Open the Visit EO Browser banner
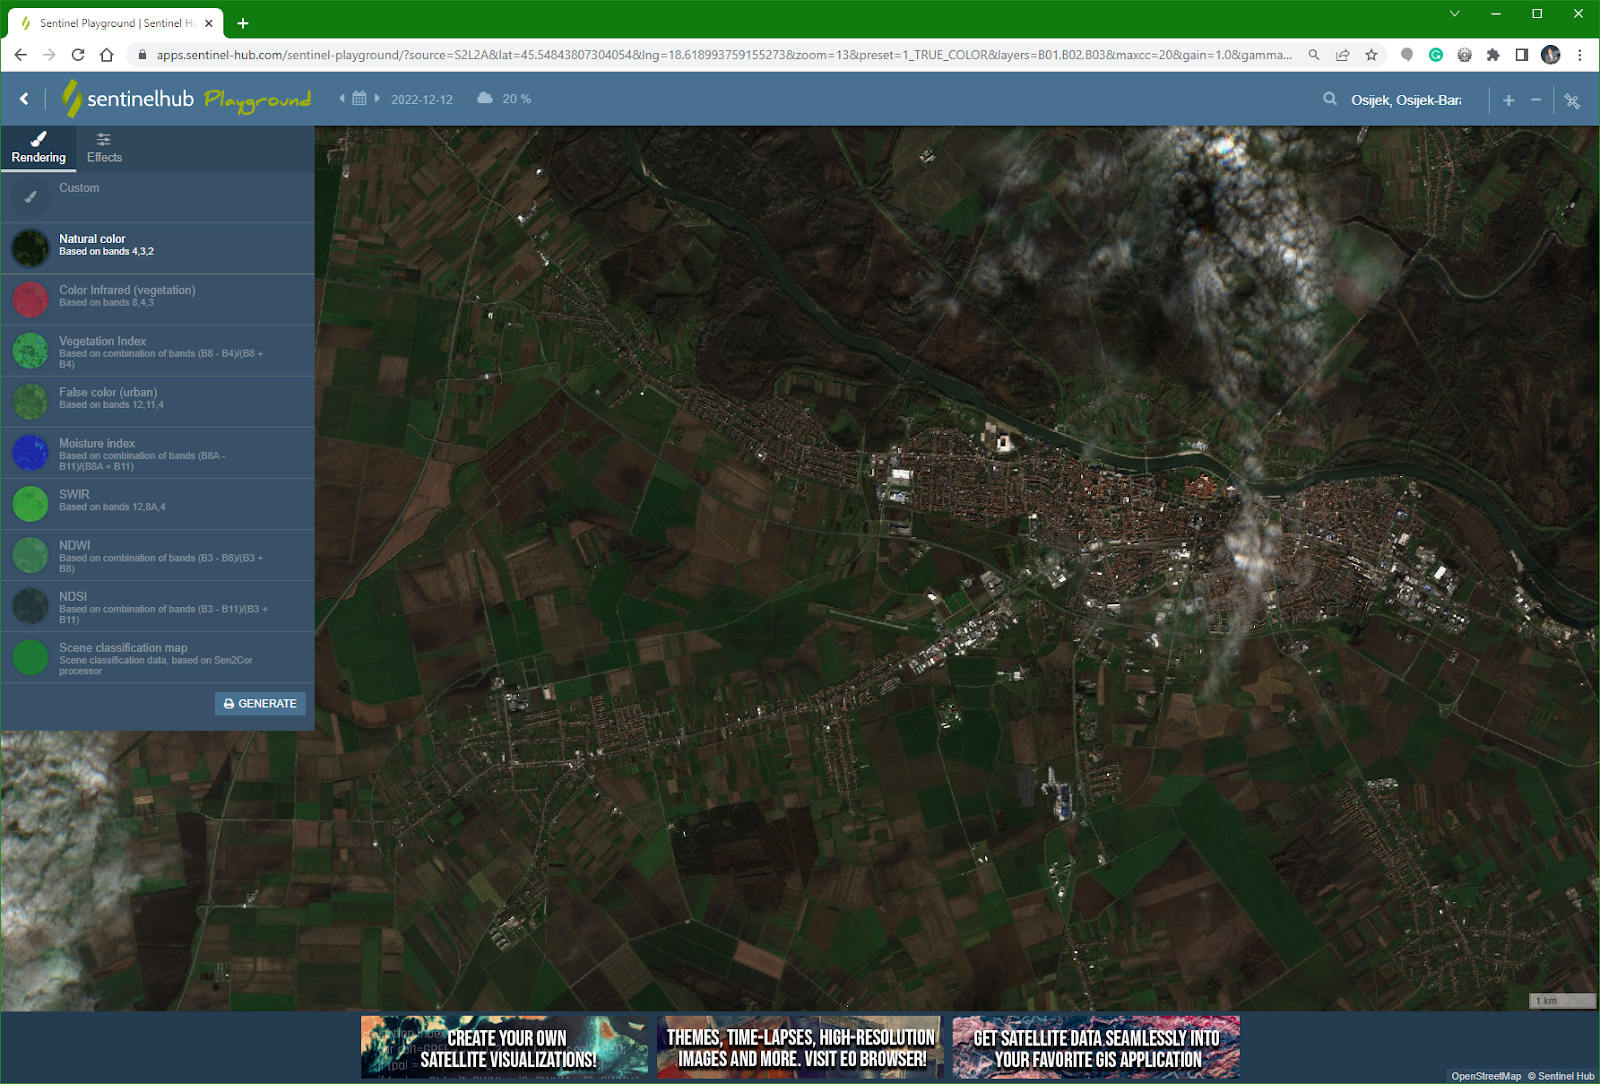This screenshot has height=1084, width=1600. pyautogui.click(x=800, y=1048)
